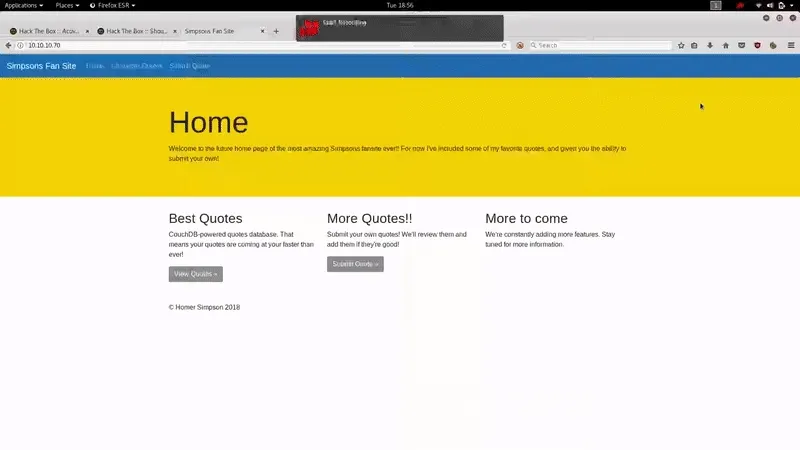The height and width of the screenshot is (450, 800).
Task: Open the Firefox downloads arrow icon
Action: (710, 45)
